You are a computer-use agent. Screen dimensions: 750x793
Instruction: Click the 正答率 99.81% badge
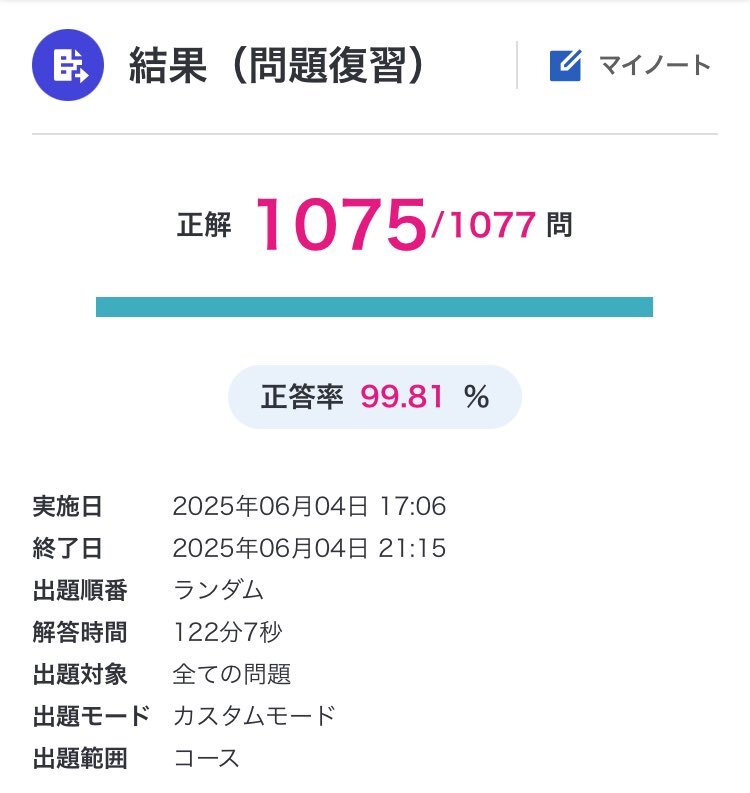coord(375,397)
